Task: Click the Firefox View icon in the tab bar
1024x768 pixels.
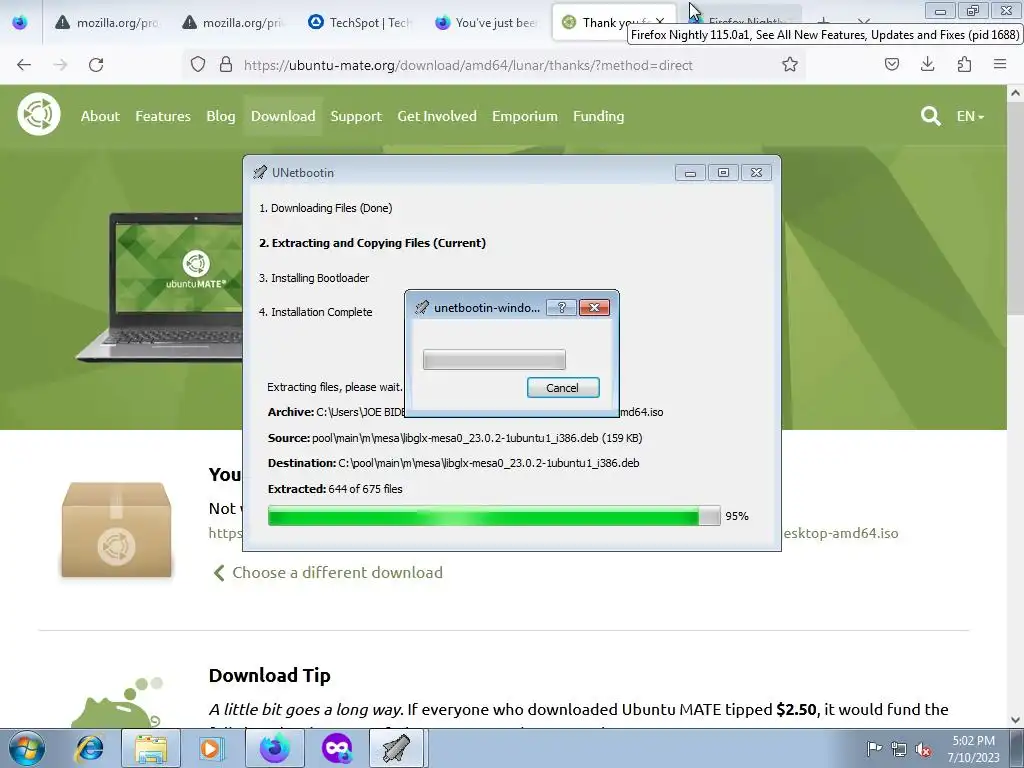Action: pyautogui.click(x=20, y=22)
